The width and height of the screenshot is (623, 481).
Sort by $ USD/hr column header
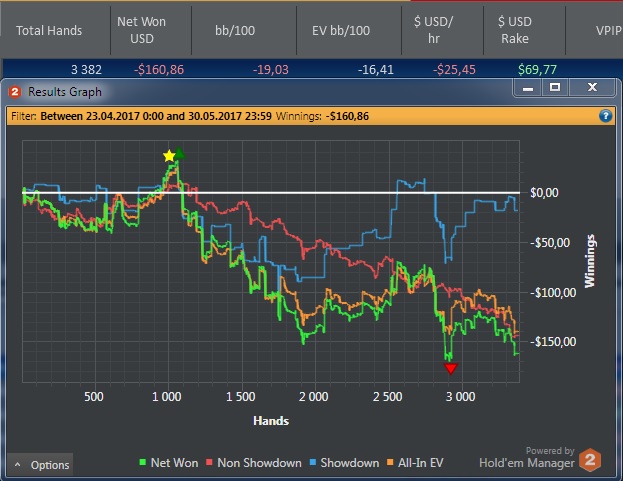point(433,30)
